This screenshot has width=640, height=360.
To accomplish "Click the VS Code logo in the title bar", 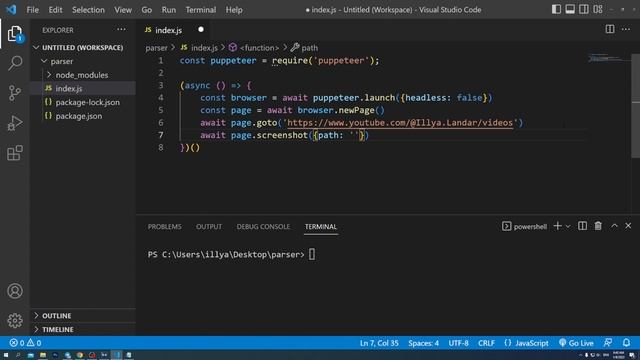I will coord(11,9).
